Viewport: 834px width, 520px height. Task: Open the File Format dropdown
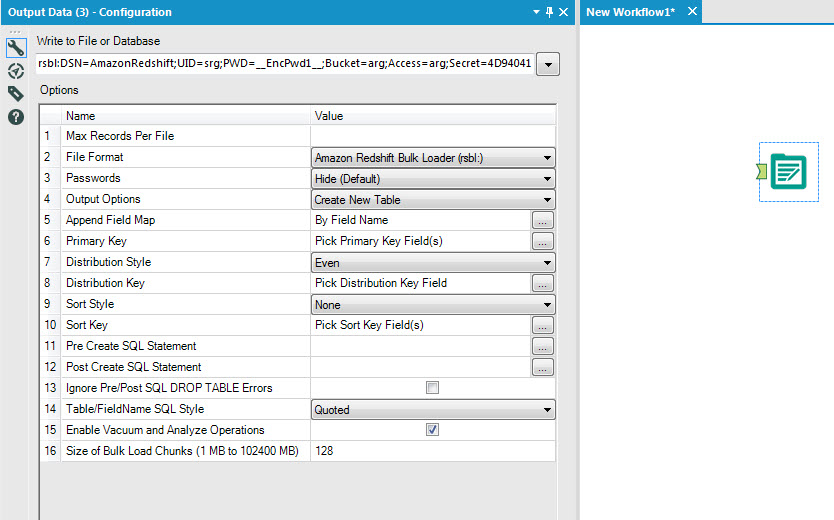(433, 157)
